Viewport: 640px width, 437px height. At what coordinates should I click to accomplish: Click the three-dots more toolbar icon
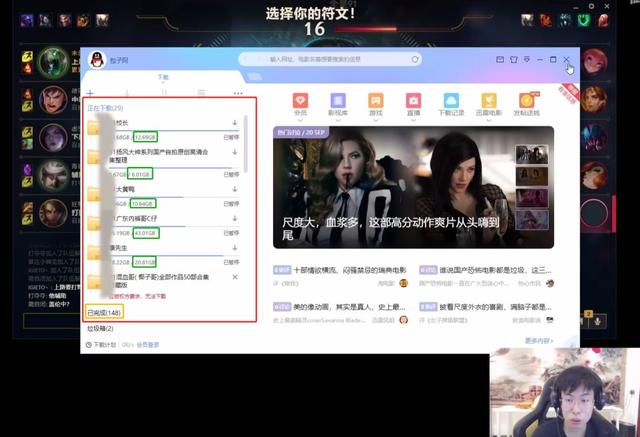tap(238, 93)
